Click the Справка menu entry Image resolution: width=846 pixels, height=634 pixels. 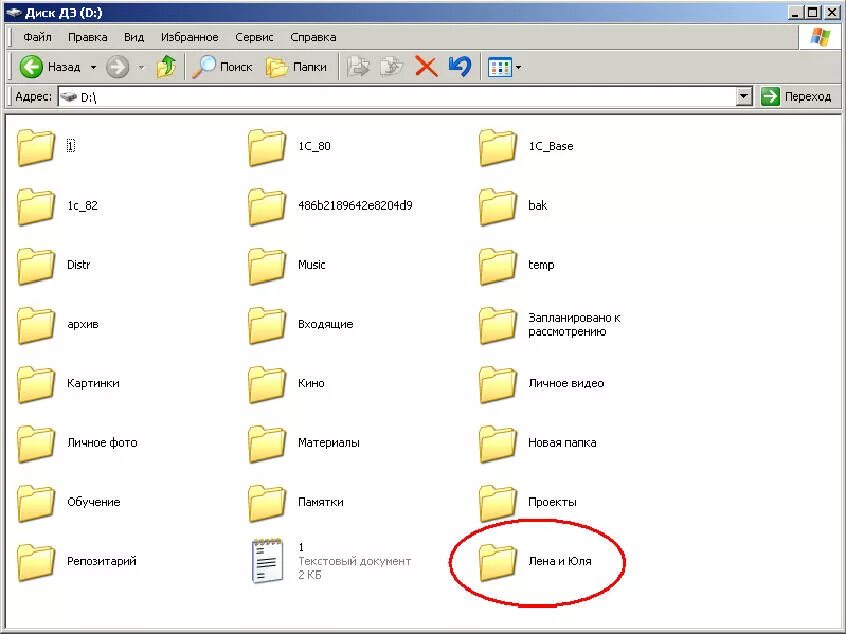(312, 36)
